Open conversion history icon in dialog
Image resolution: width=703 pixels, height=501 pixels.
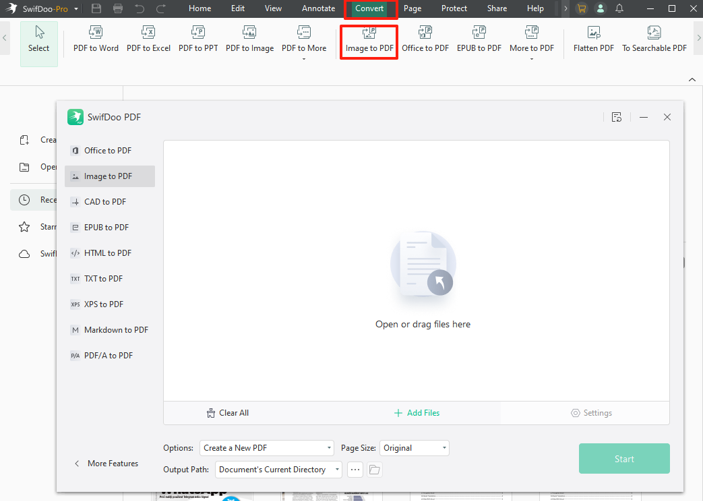point(616,117)
